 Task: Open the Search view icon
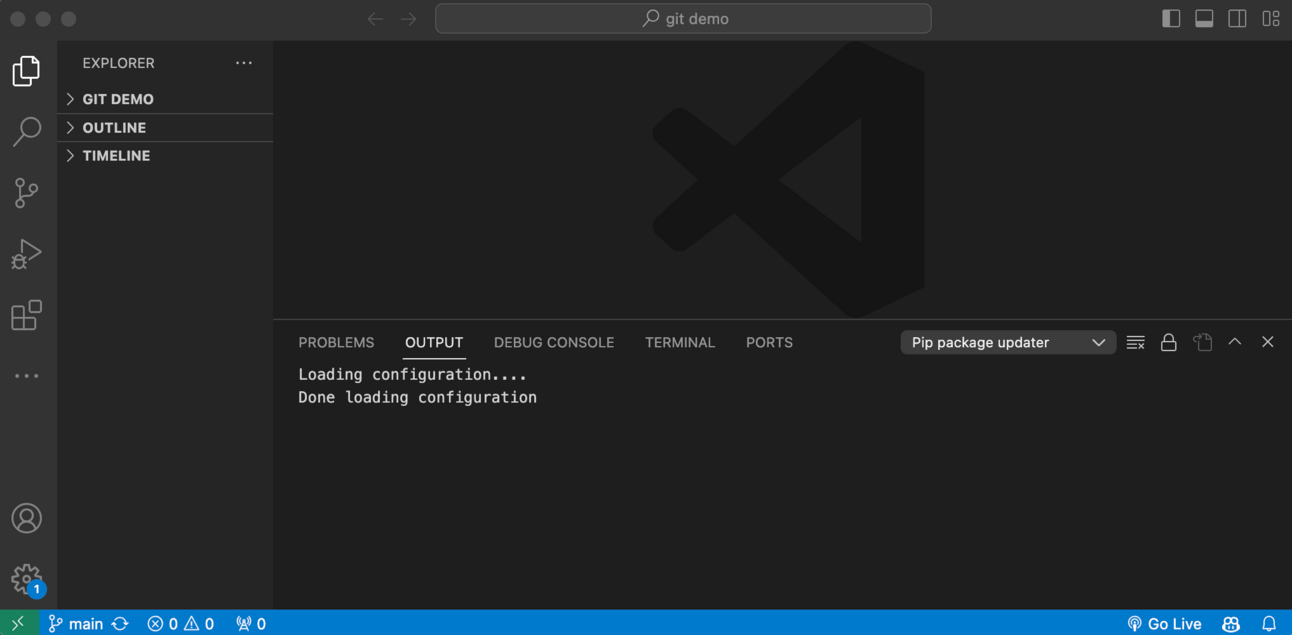(x=27, y=131)
